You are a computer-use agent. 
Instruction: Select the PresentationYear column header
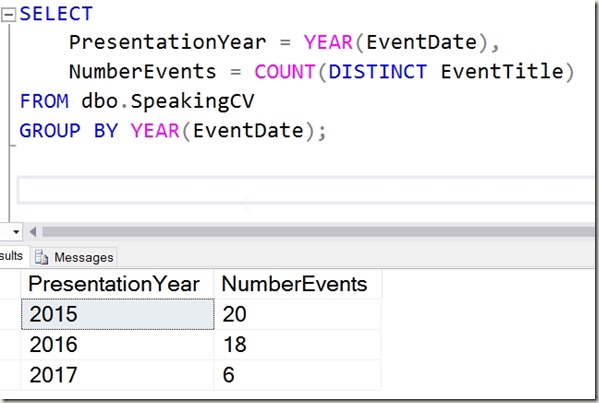click(117, 284)
